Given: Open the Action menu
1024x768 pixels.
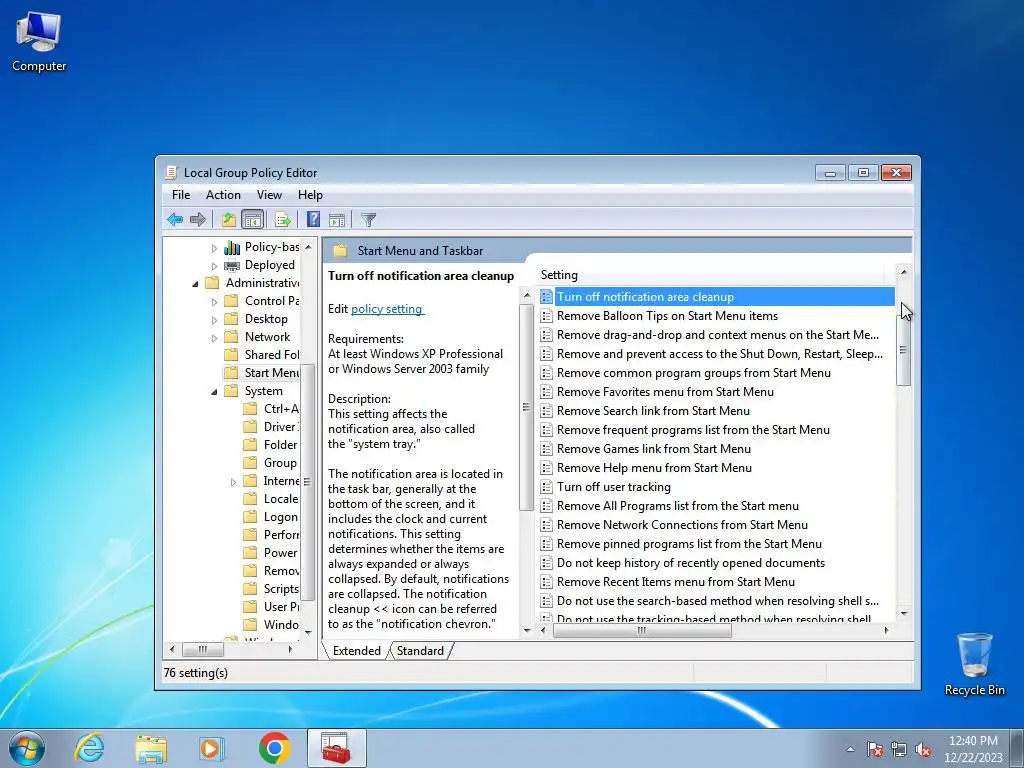Looking at the screenshot, I should 223,195.
